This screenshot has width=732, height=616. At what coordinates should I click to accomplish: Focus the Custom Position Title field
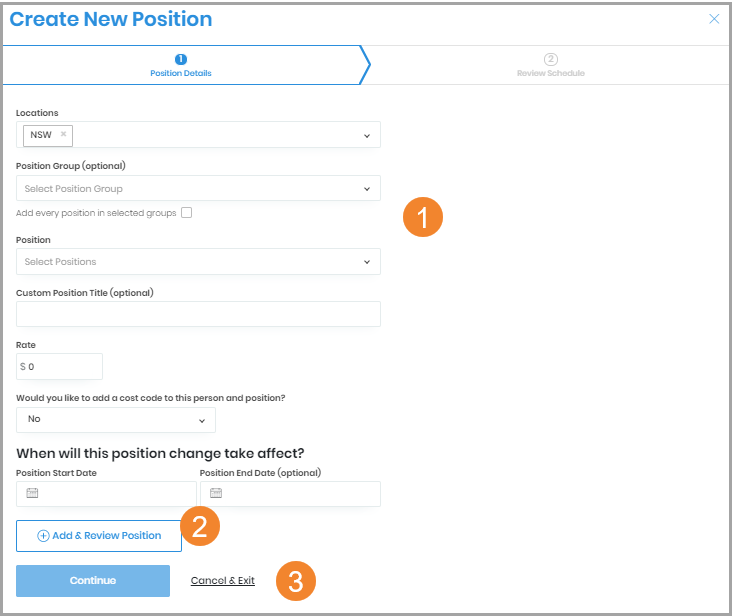198,314
